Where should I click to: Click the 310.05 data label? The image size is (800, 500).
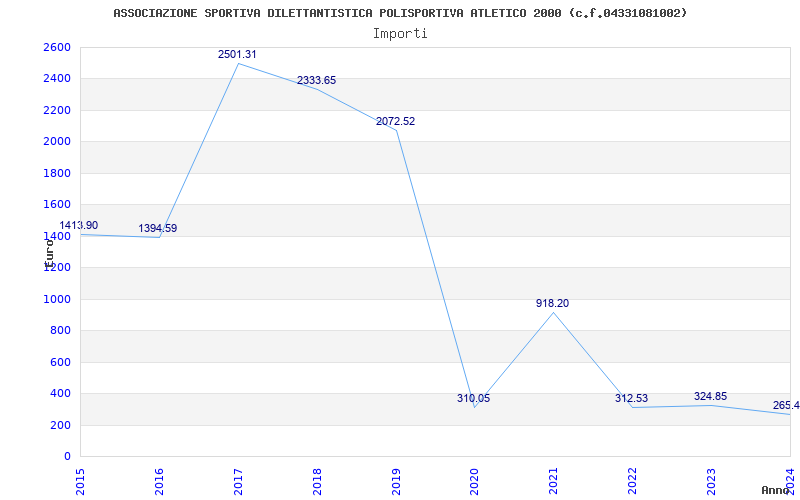point(473,398)
